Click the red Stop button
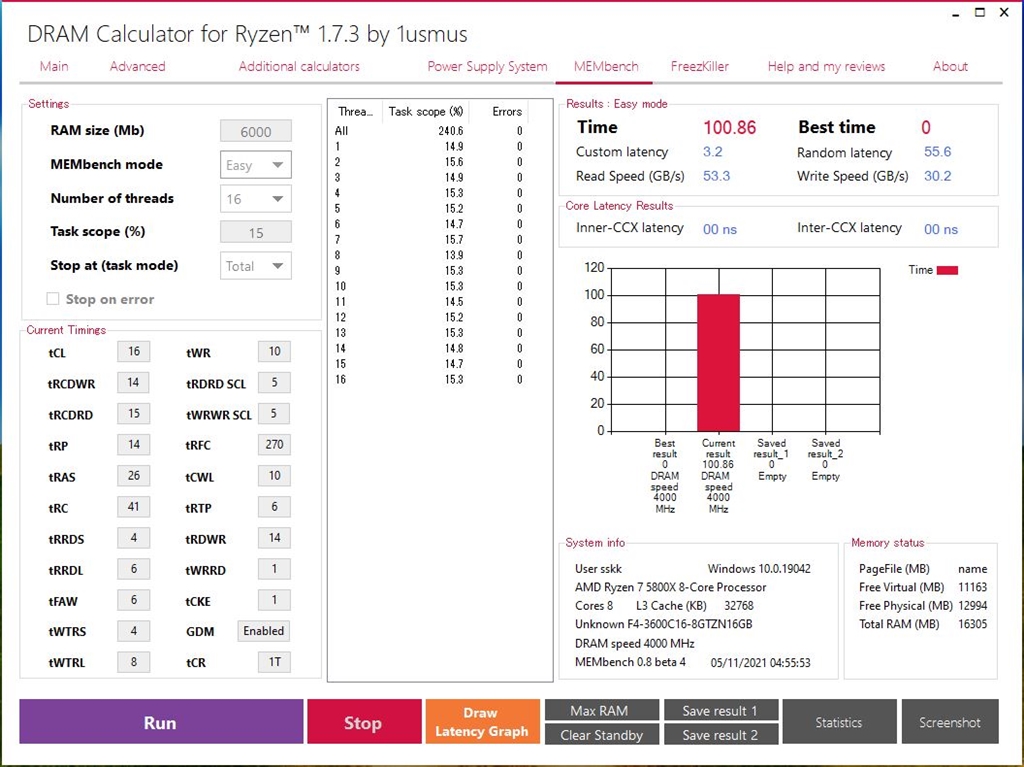 click(364, 722)
